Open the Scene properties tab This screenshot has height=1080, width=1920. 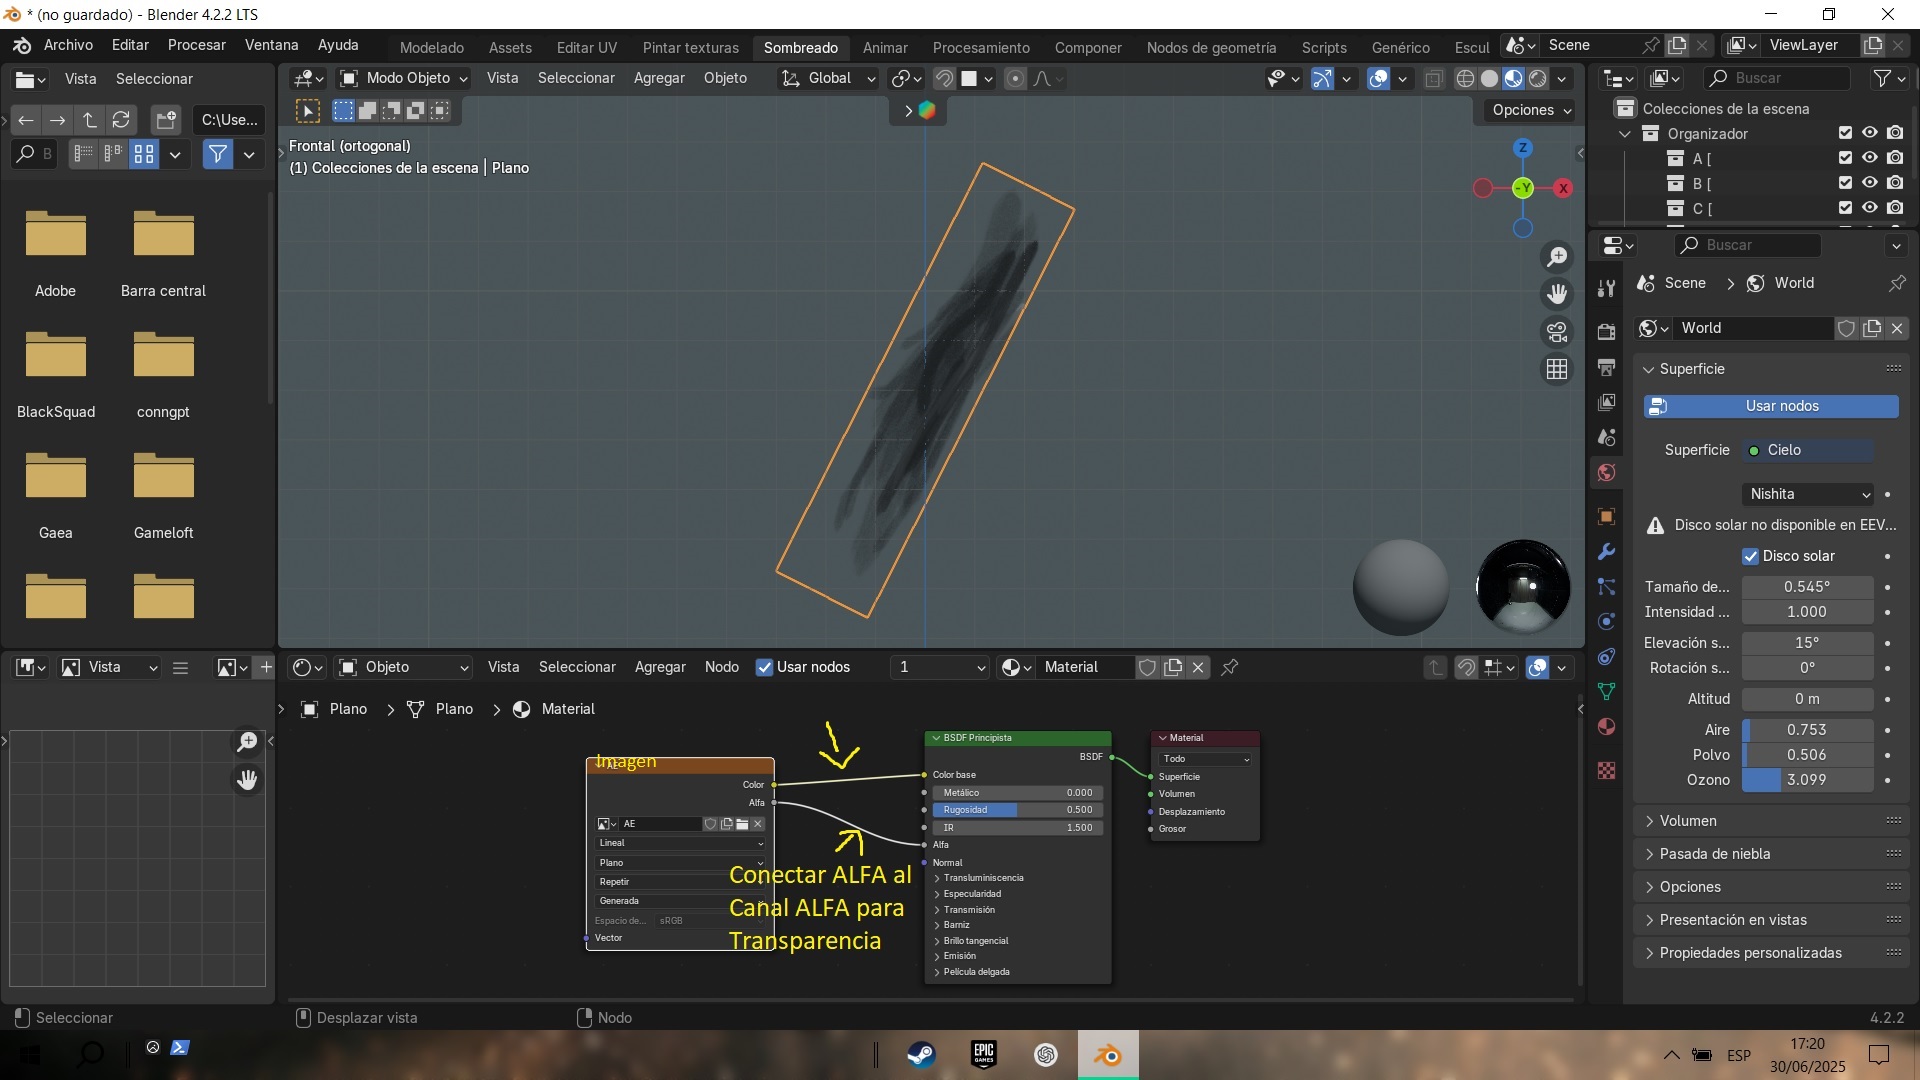[x=1606, y=437]
